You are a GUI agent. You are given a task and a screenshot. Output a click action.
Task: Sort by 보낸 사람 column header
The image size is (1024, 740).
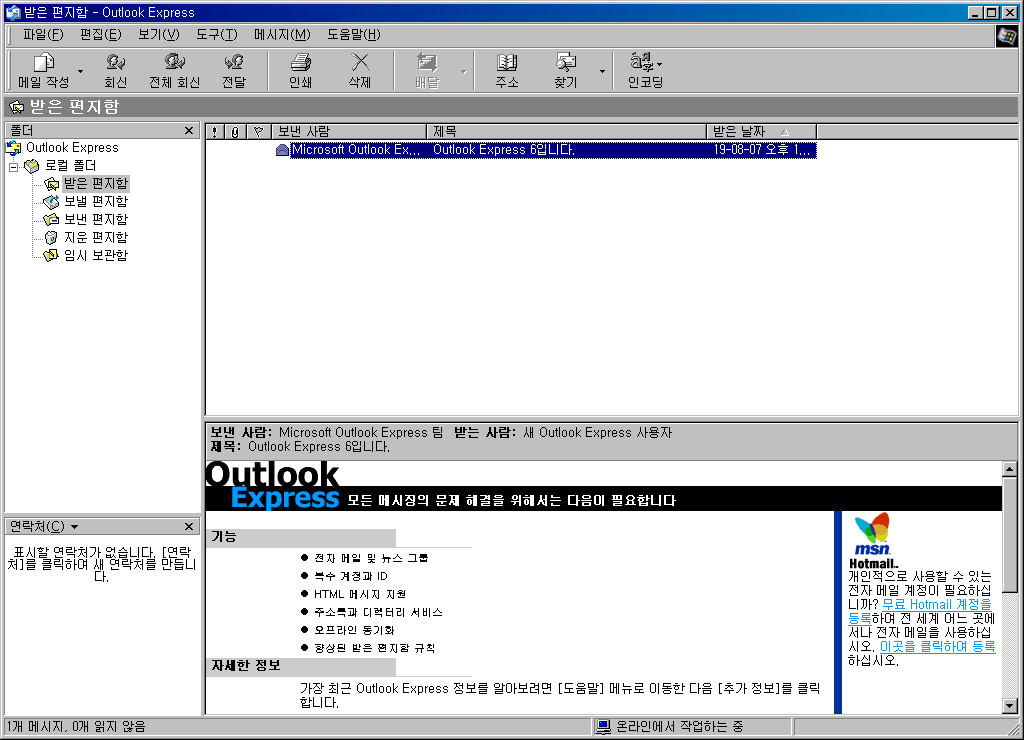349,132
